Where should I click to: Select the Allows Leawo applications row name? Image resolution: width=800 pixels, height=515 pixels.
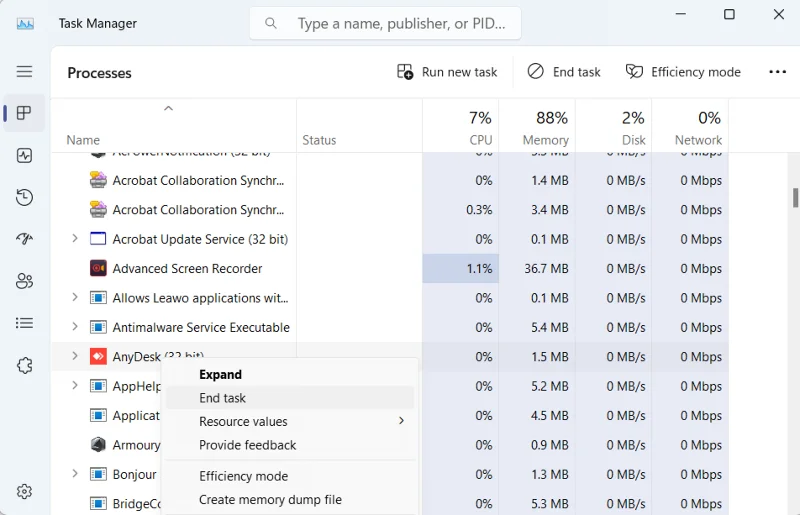[x=201, y=298]
